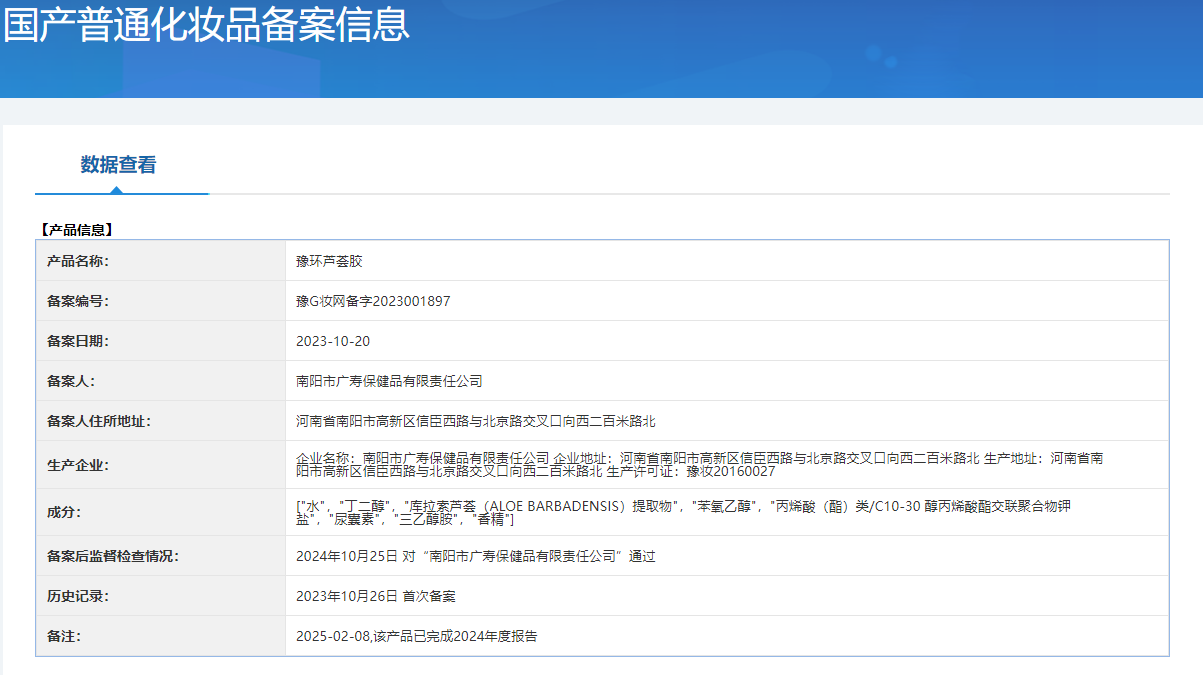Click the 2025-02-08 annual report remark text

click(416, 636)
